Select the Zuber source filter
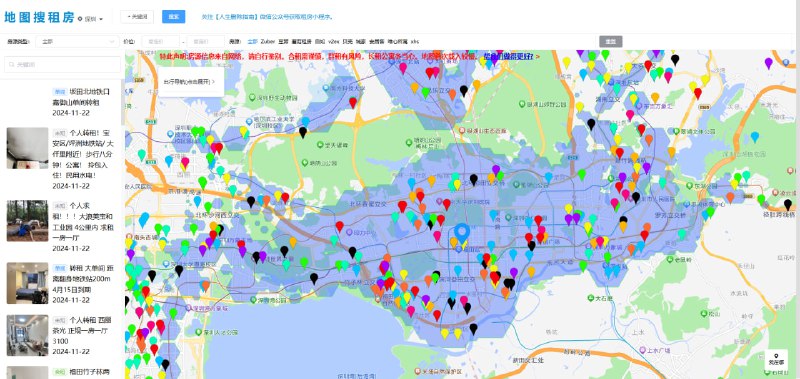This screenshot has width=800, height=379. (268, 41)
